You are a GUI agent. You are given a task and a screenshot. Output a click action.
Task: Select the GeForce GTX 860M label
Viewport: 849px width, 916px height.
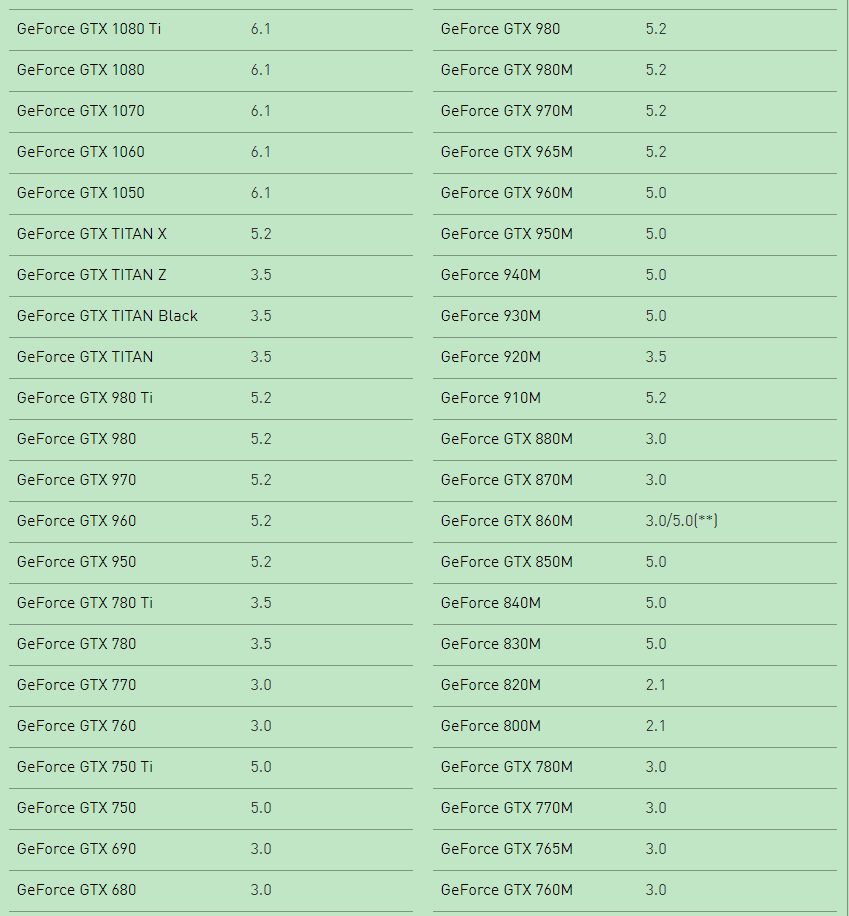pyautogui.click(x=507, y=521)
